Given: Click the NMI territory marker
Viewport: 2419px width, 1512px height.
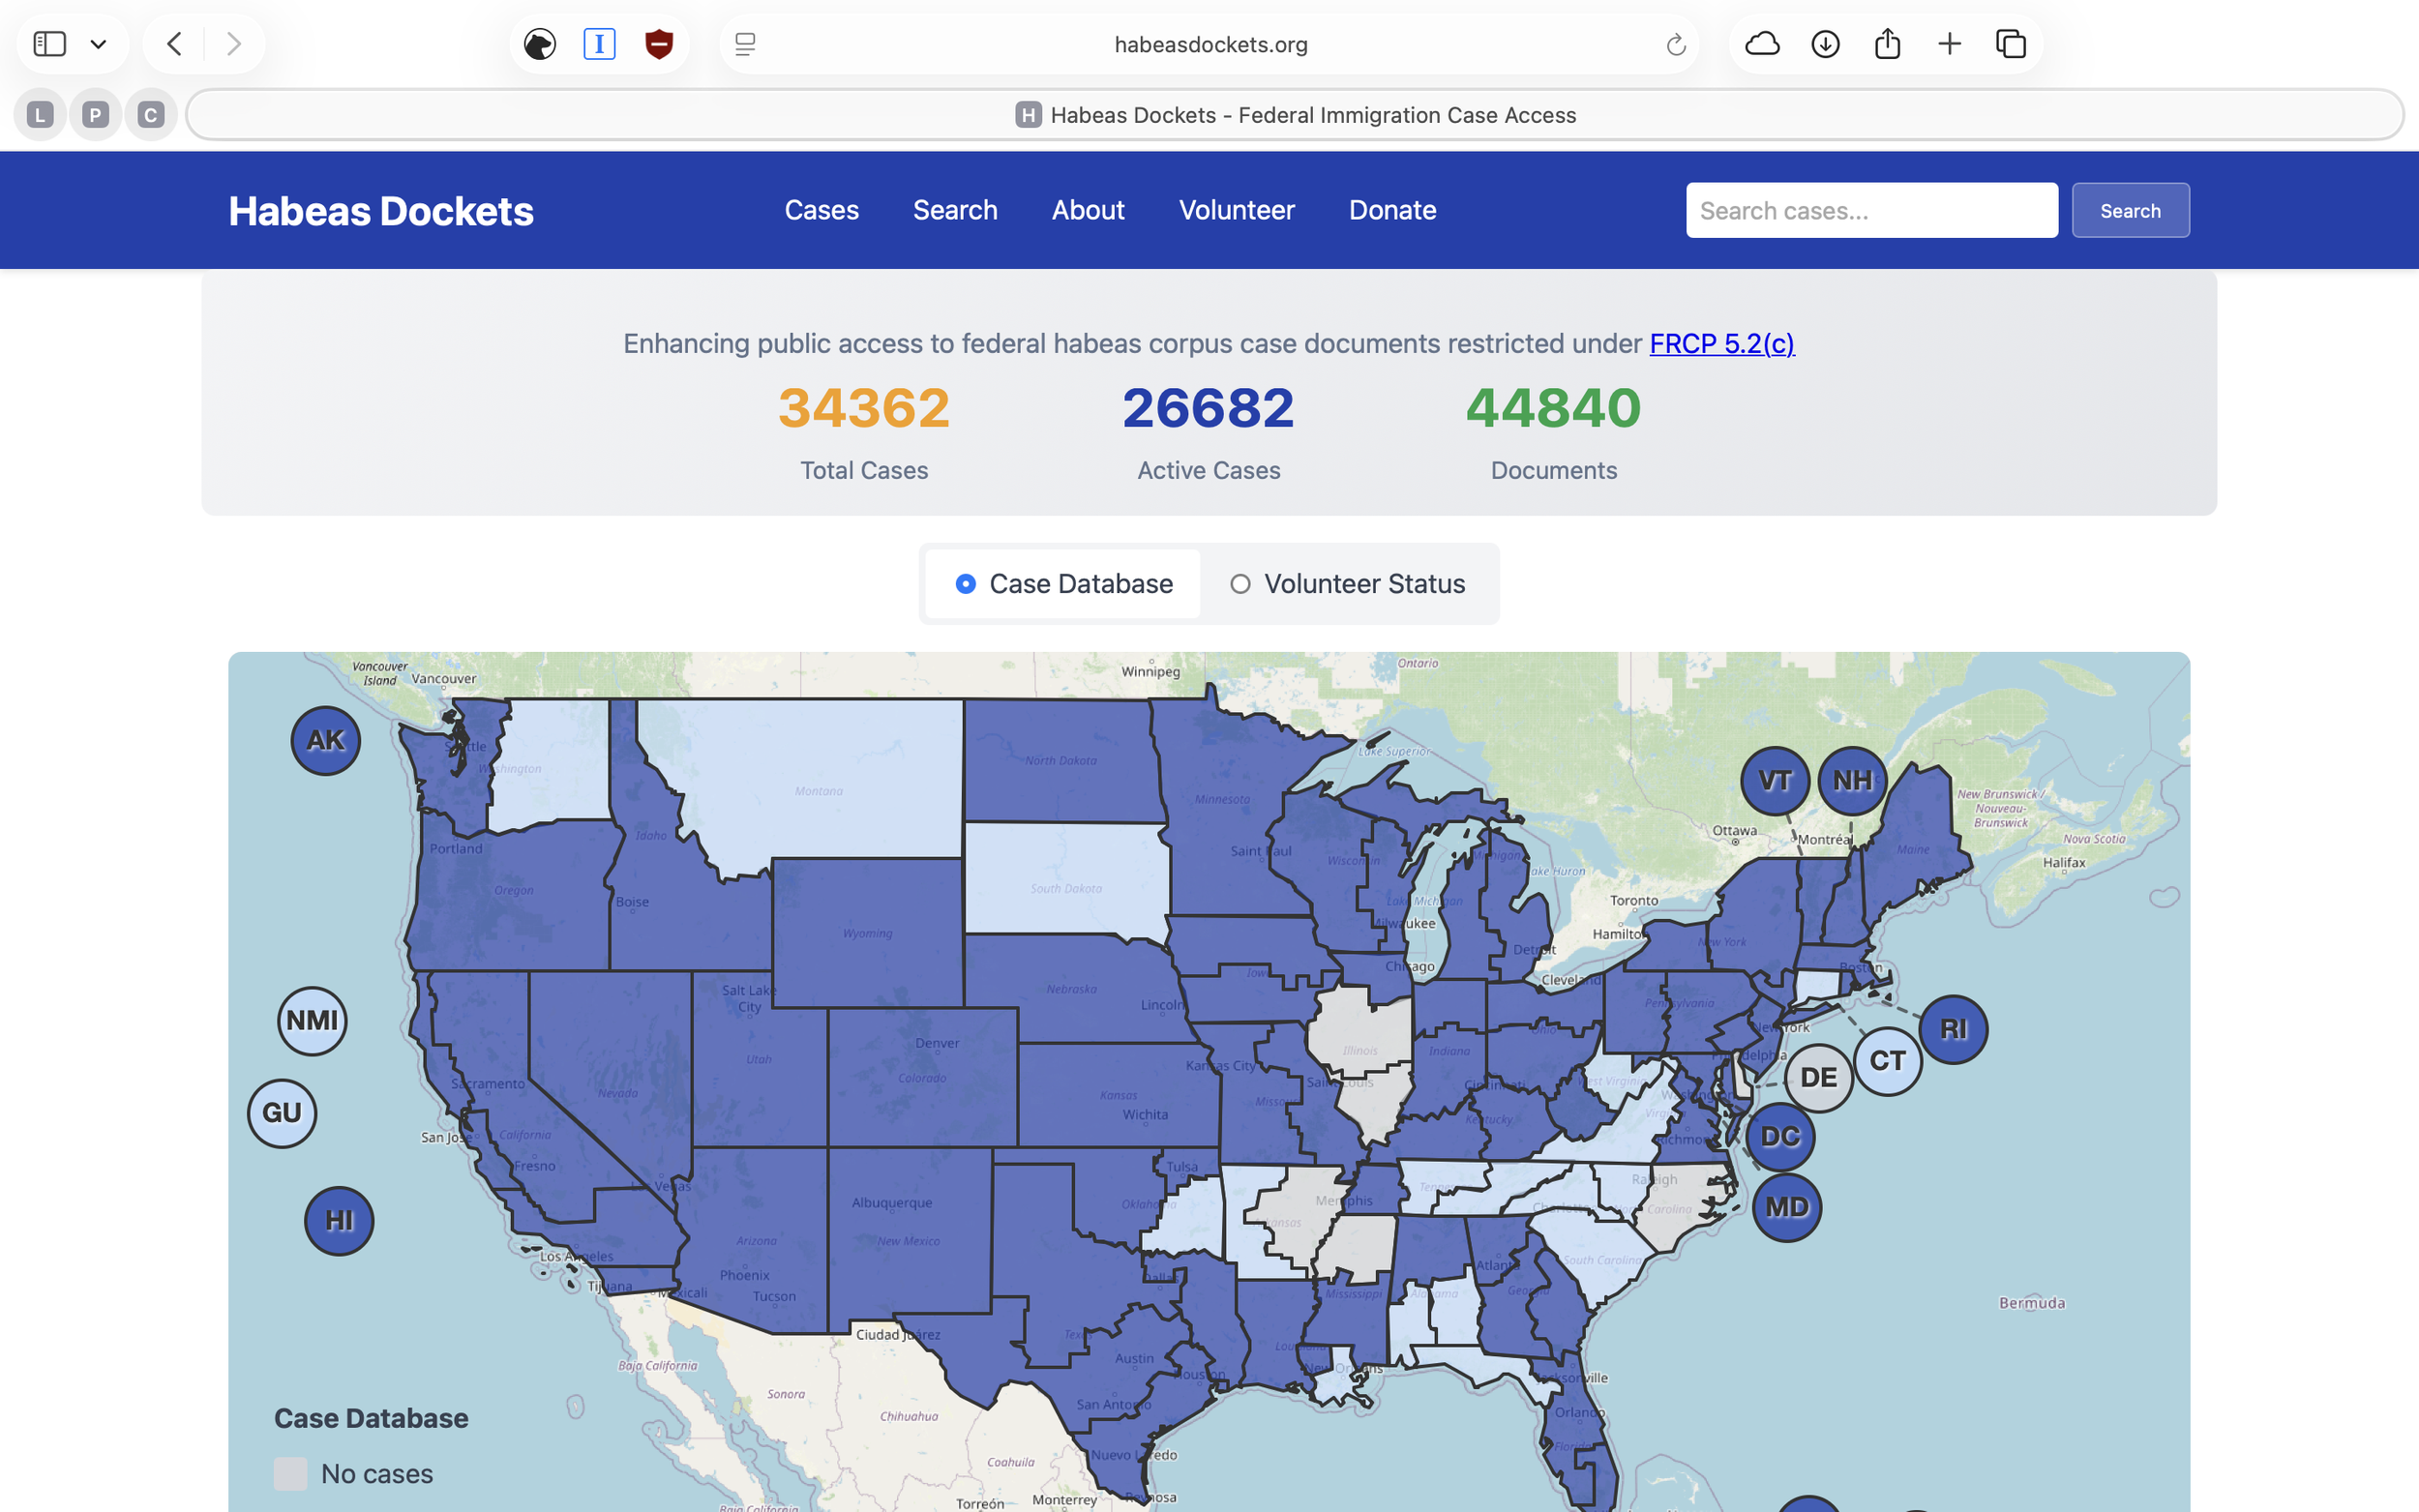Looking at the screenshot, I should (312, 1021).
